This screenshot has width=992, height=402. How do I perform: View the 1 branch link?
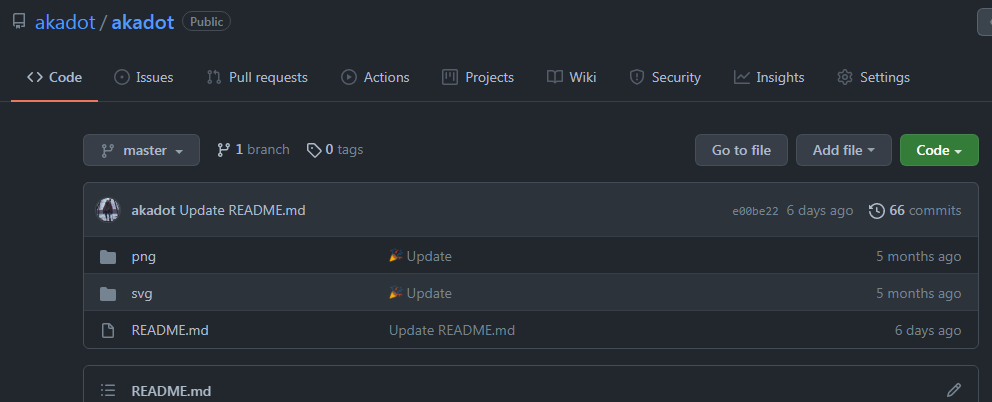[253, 150]
